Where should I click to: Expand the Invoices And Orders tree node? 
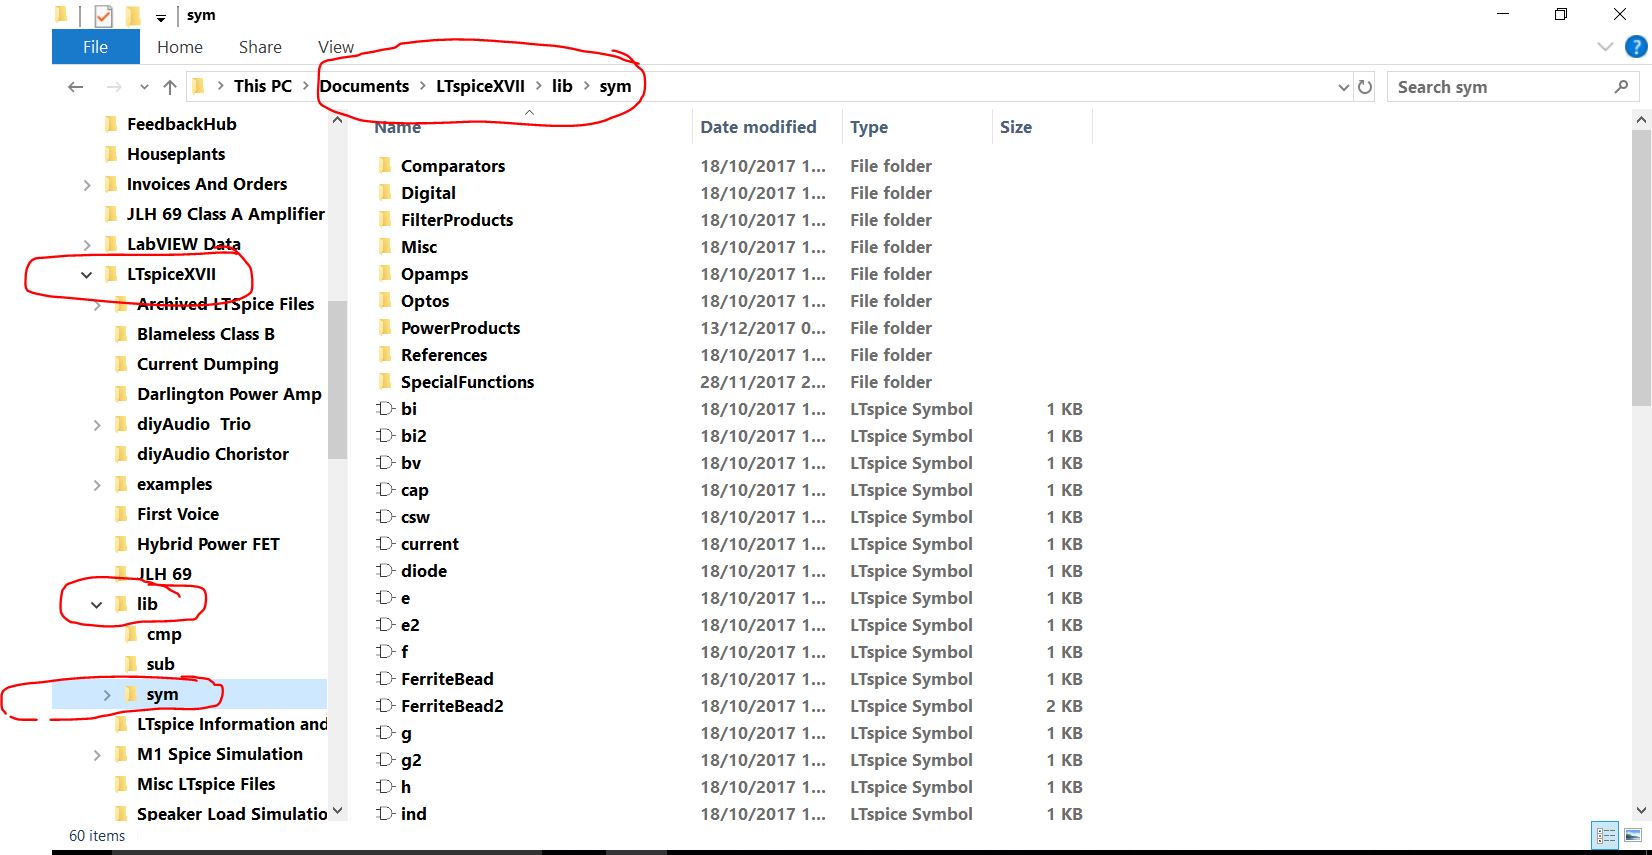(x=87, y=185)
